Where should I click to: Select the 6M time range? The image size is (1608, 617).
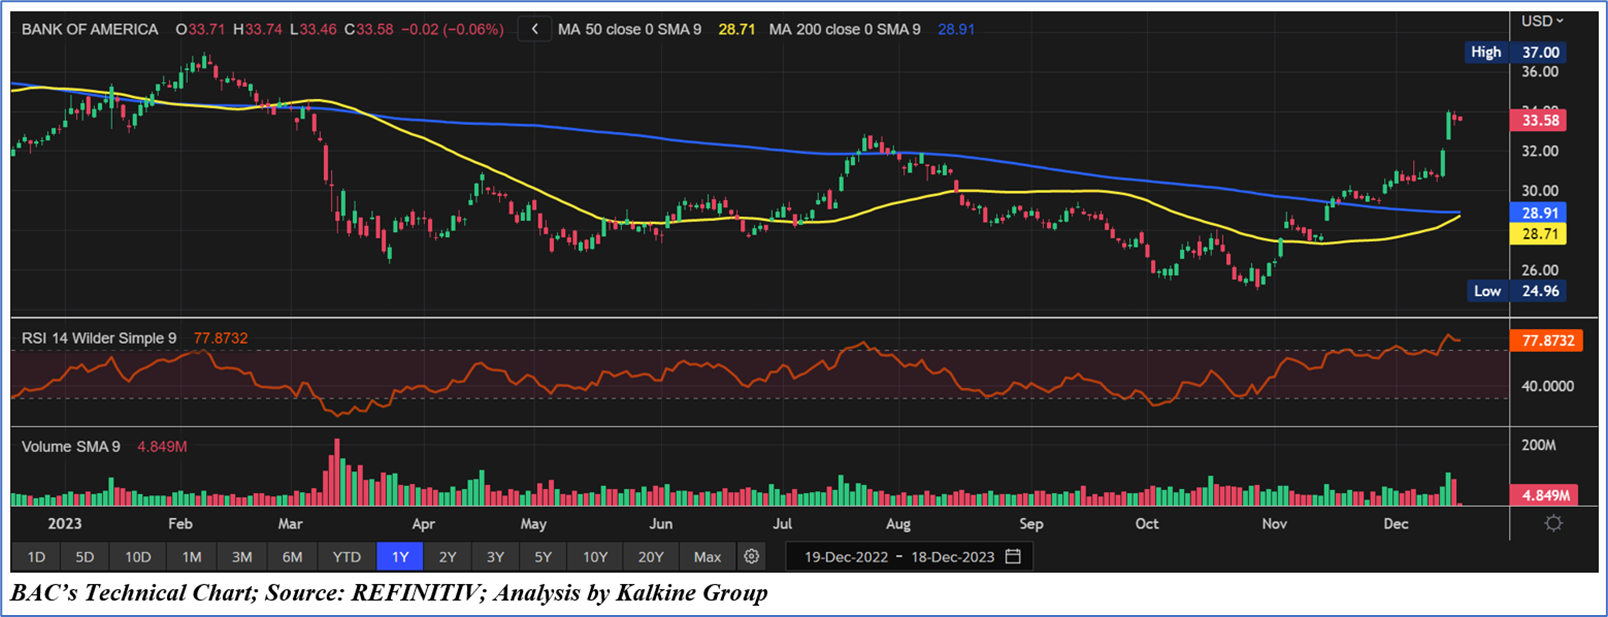(x=292, y=557)
